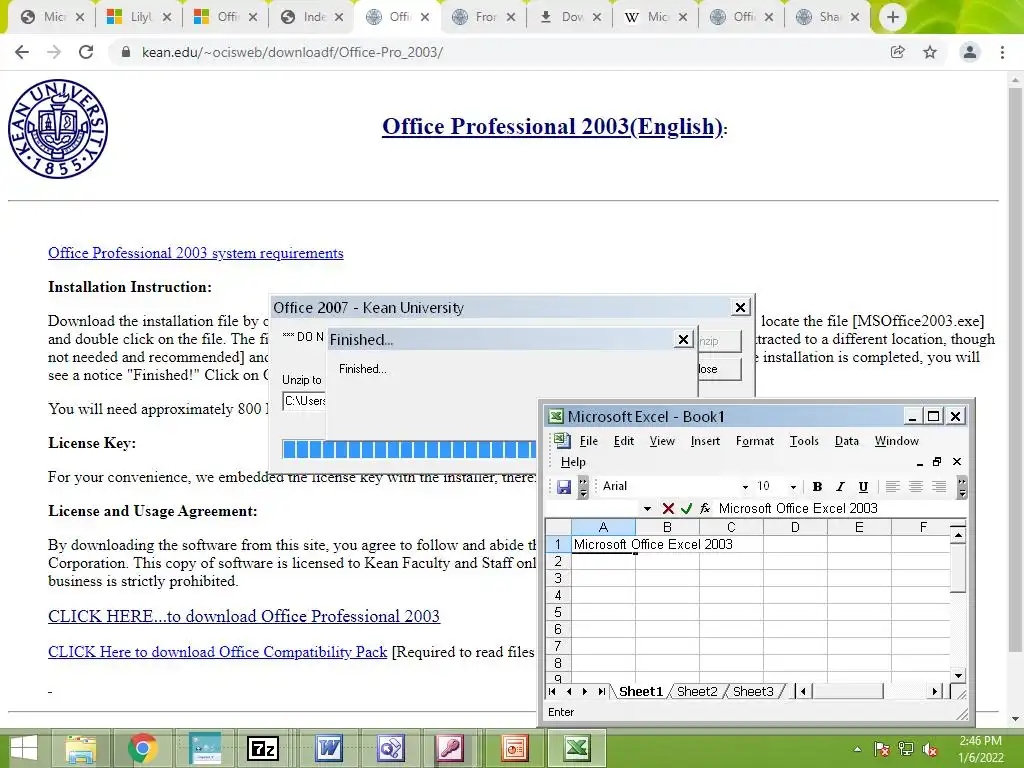Open the Chrome profile avatar
The height and width of the screenshot is (768, 1024).
pos(970,52)
